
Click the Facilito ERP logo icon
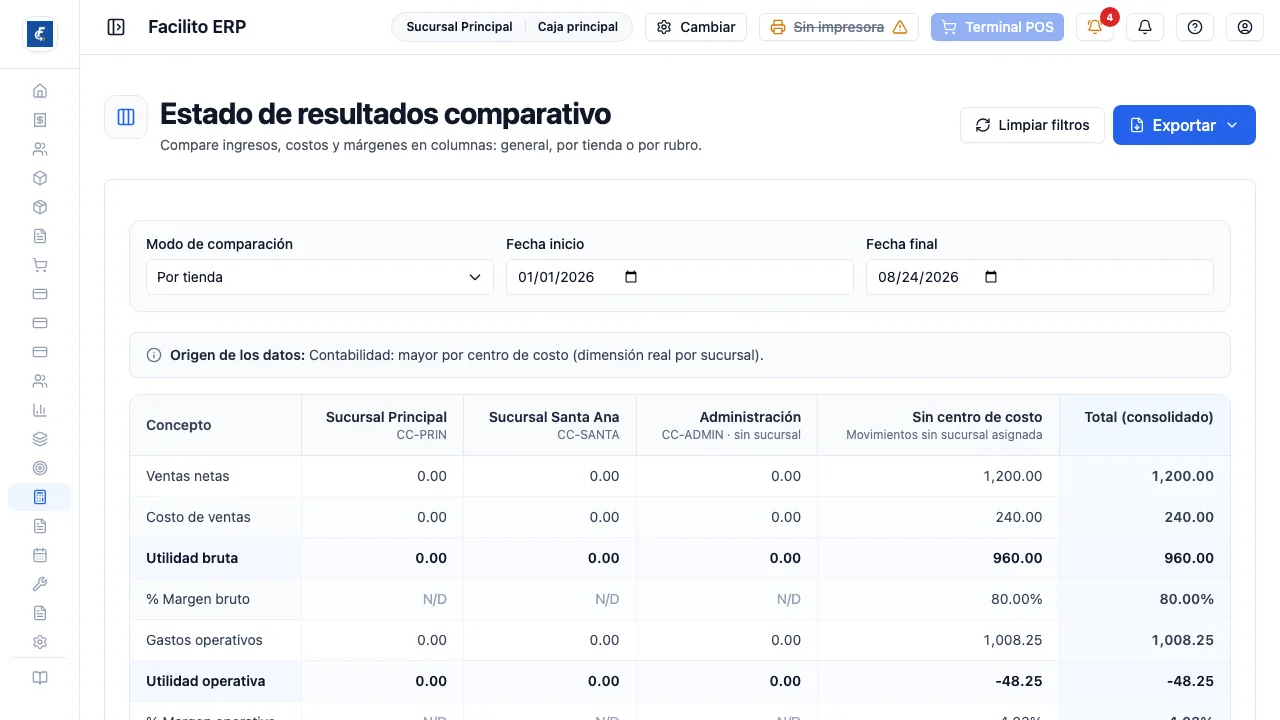pyautogui.click(x=40, y=34)
